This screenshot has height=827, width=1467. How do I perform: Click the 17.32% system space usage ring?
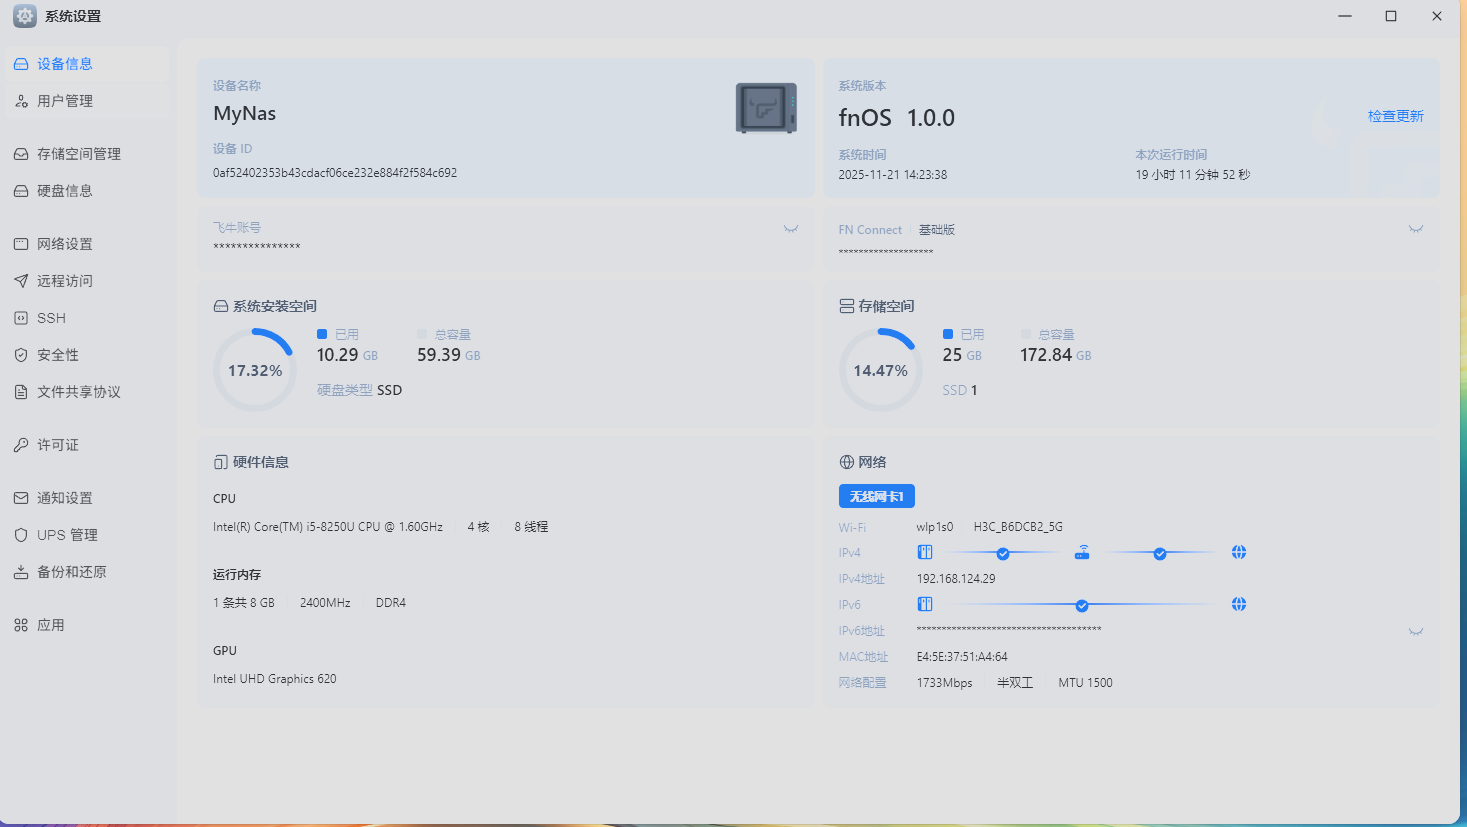click(x=255, y=370)
